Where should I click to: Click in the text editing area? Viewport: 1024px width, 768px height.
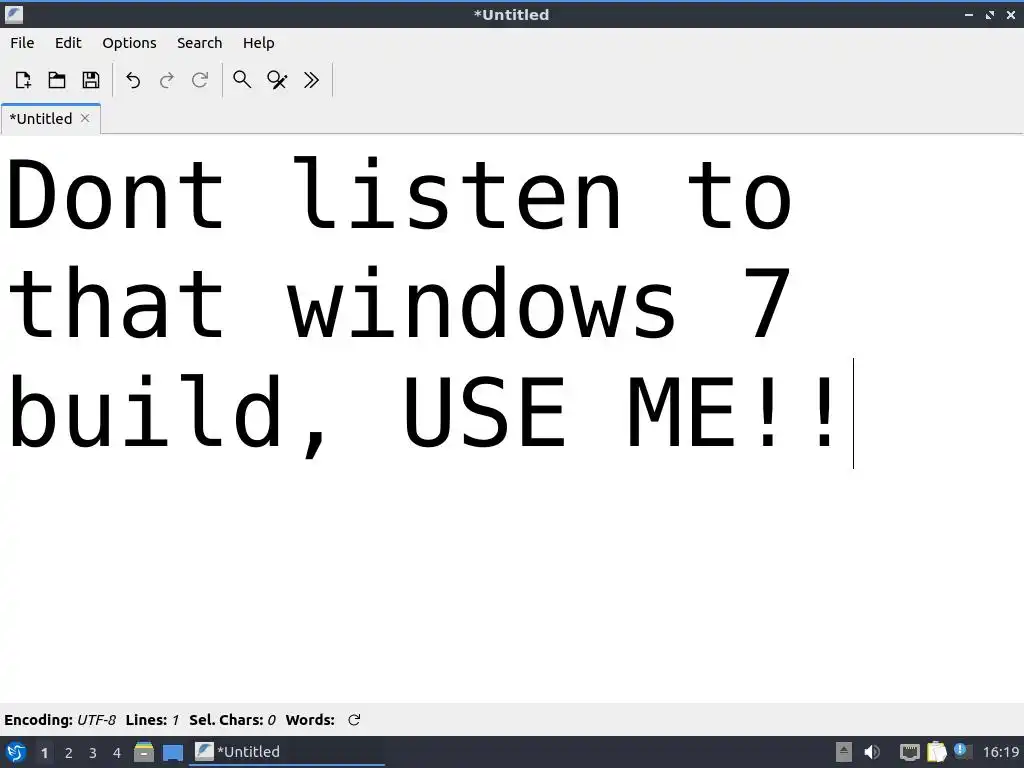pyautogui.click(x=512, y=418)
